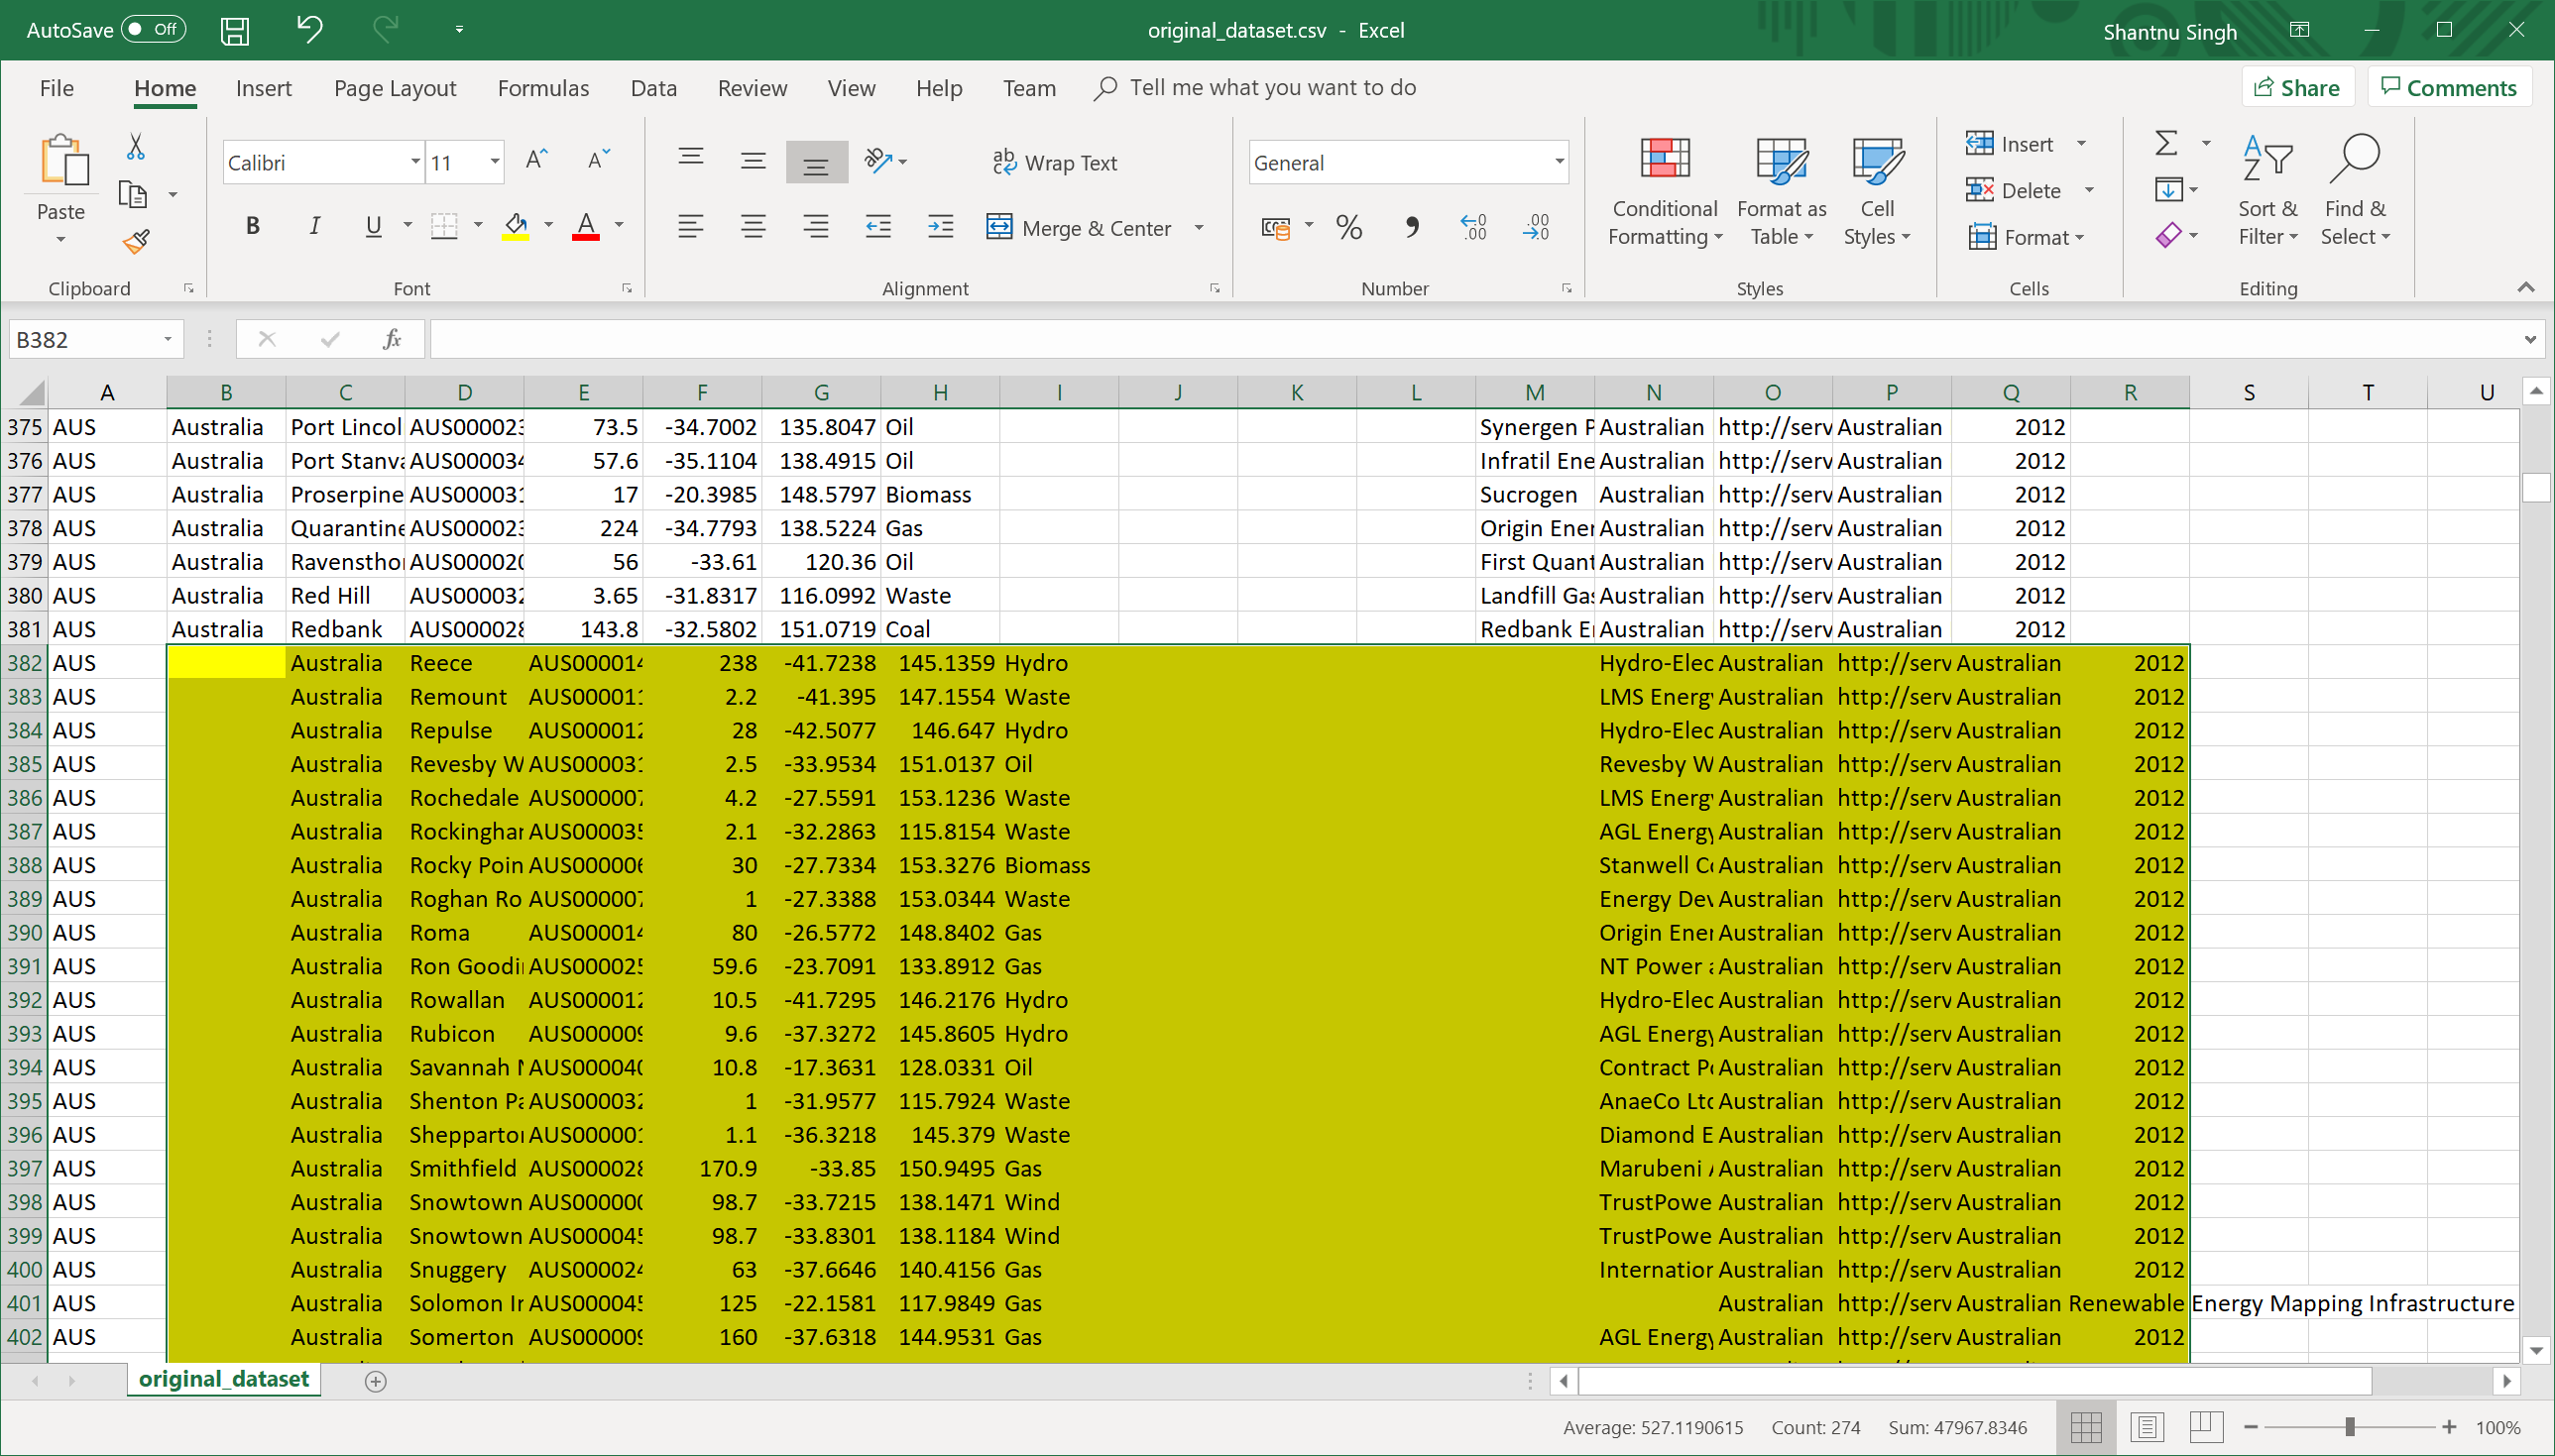
Task: Toggle Wrap Text option
Action: pyautogui.click(x=1055, y=162)
